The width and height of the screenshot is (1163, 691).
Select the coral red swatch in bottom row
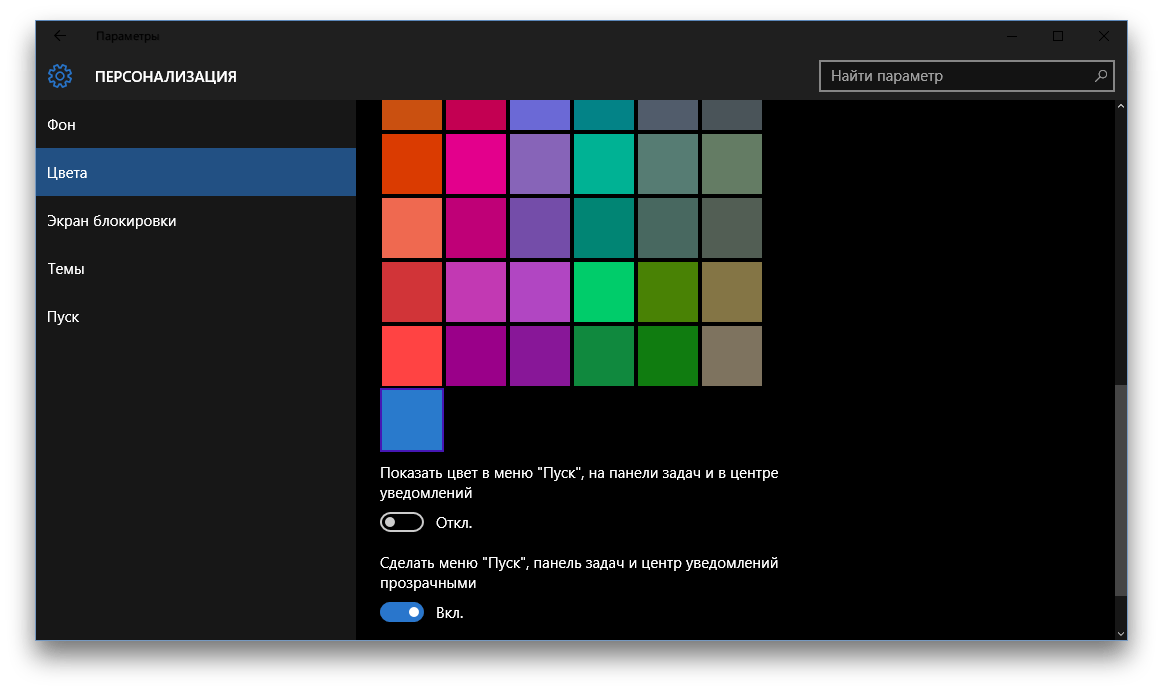(412, 356)
